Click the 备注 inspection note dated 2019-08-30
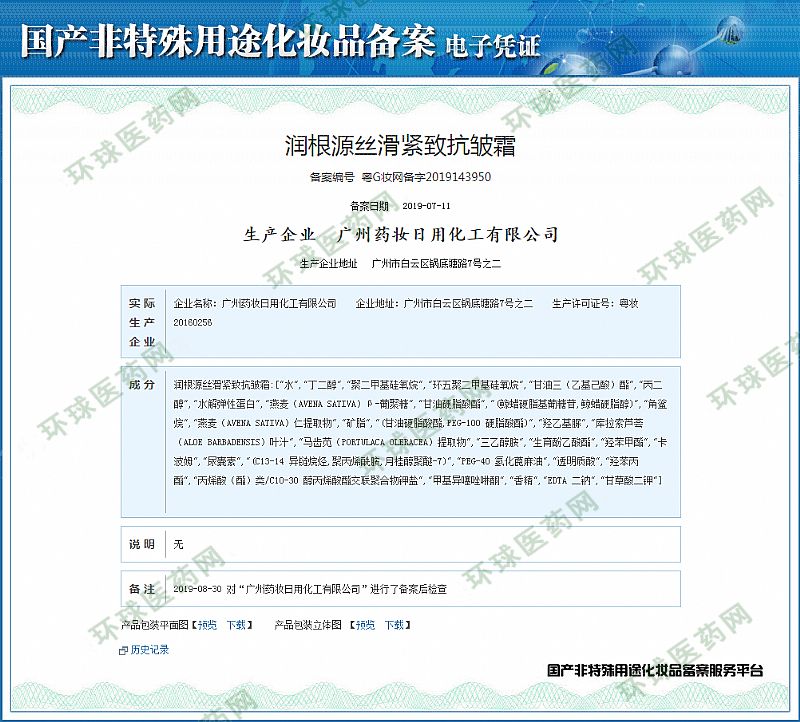800x722 pixels. coord(310,590)
